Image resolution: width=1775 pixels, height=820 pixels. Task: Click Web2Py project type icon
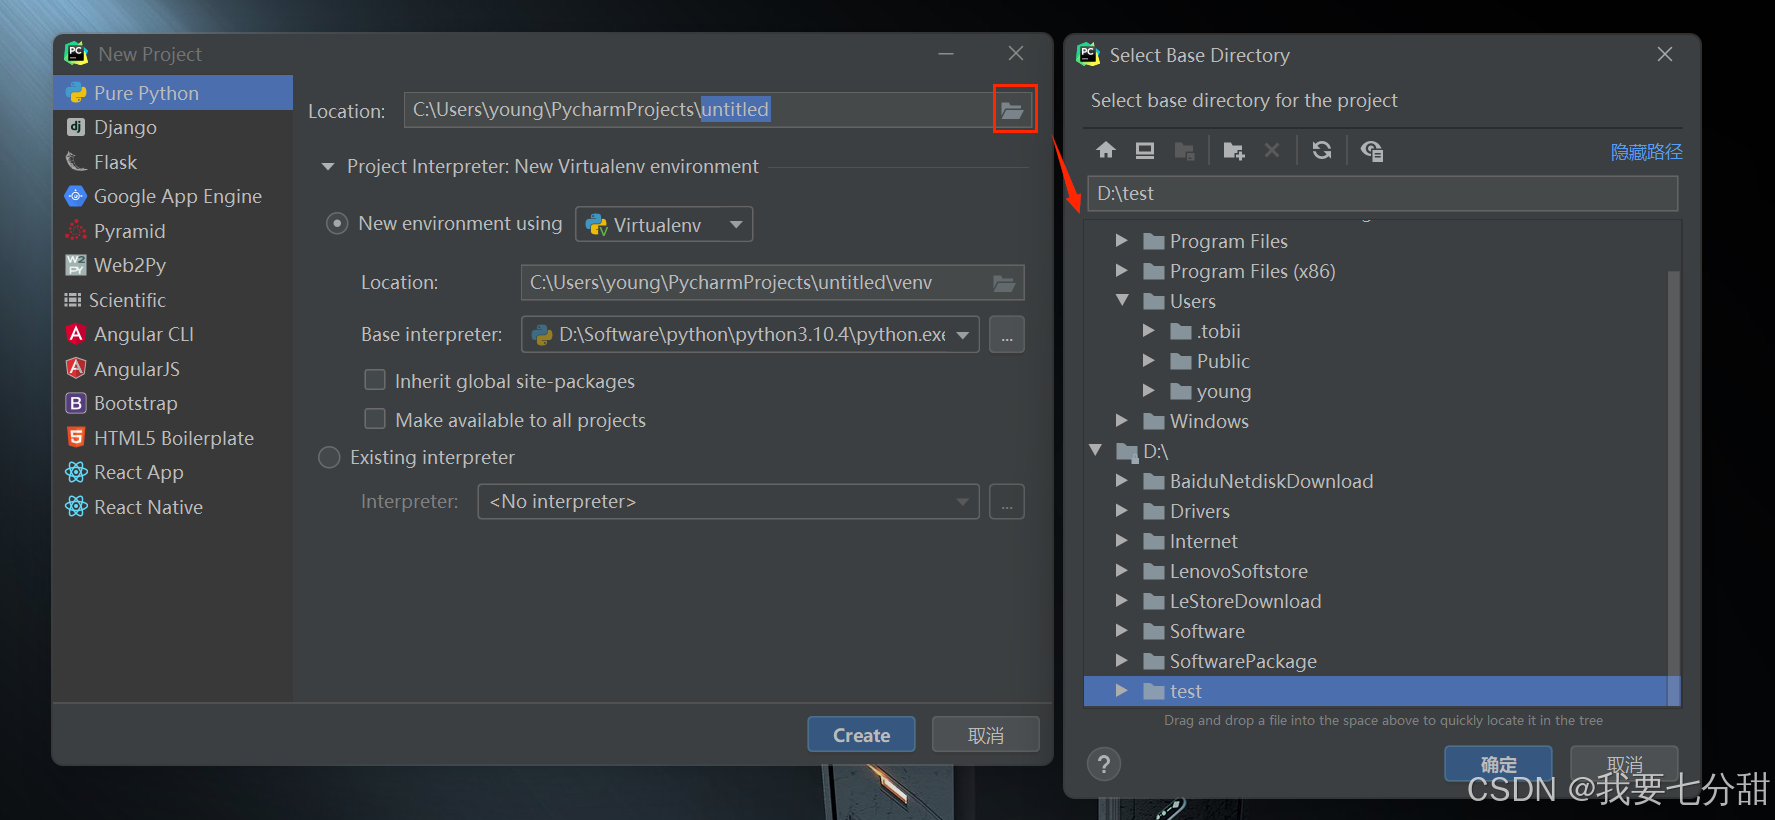coord(76,265)
